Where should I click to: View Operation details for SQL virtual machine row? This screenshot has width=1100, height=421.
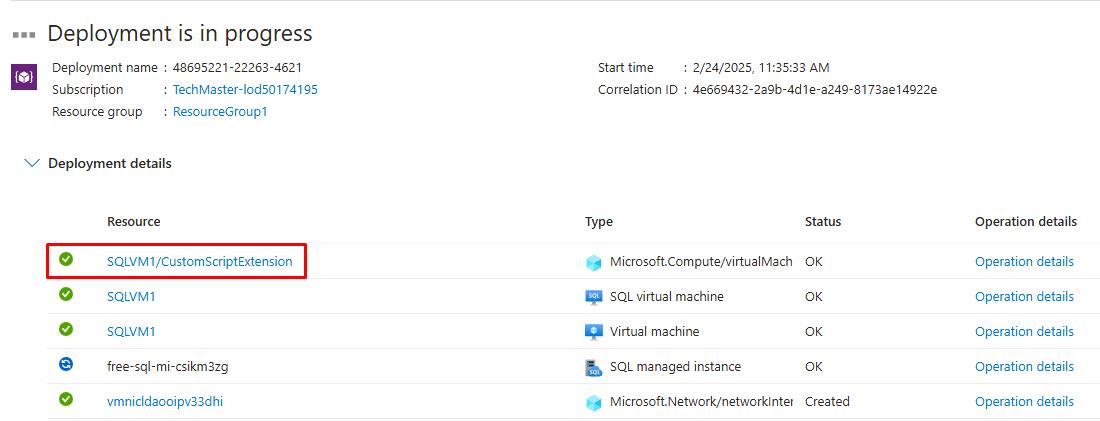tap(1024, 296)
